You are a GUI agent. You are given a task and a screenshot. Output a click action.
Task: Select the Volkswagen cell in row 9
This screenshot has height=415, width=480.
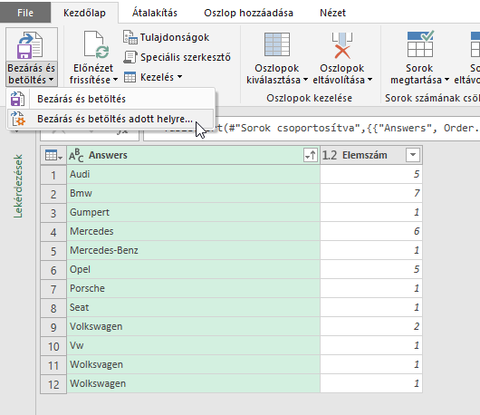click(x=193, y=326)
